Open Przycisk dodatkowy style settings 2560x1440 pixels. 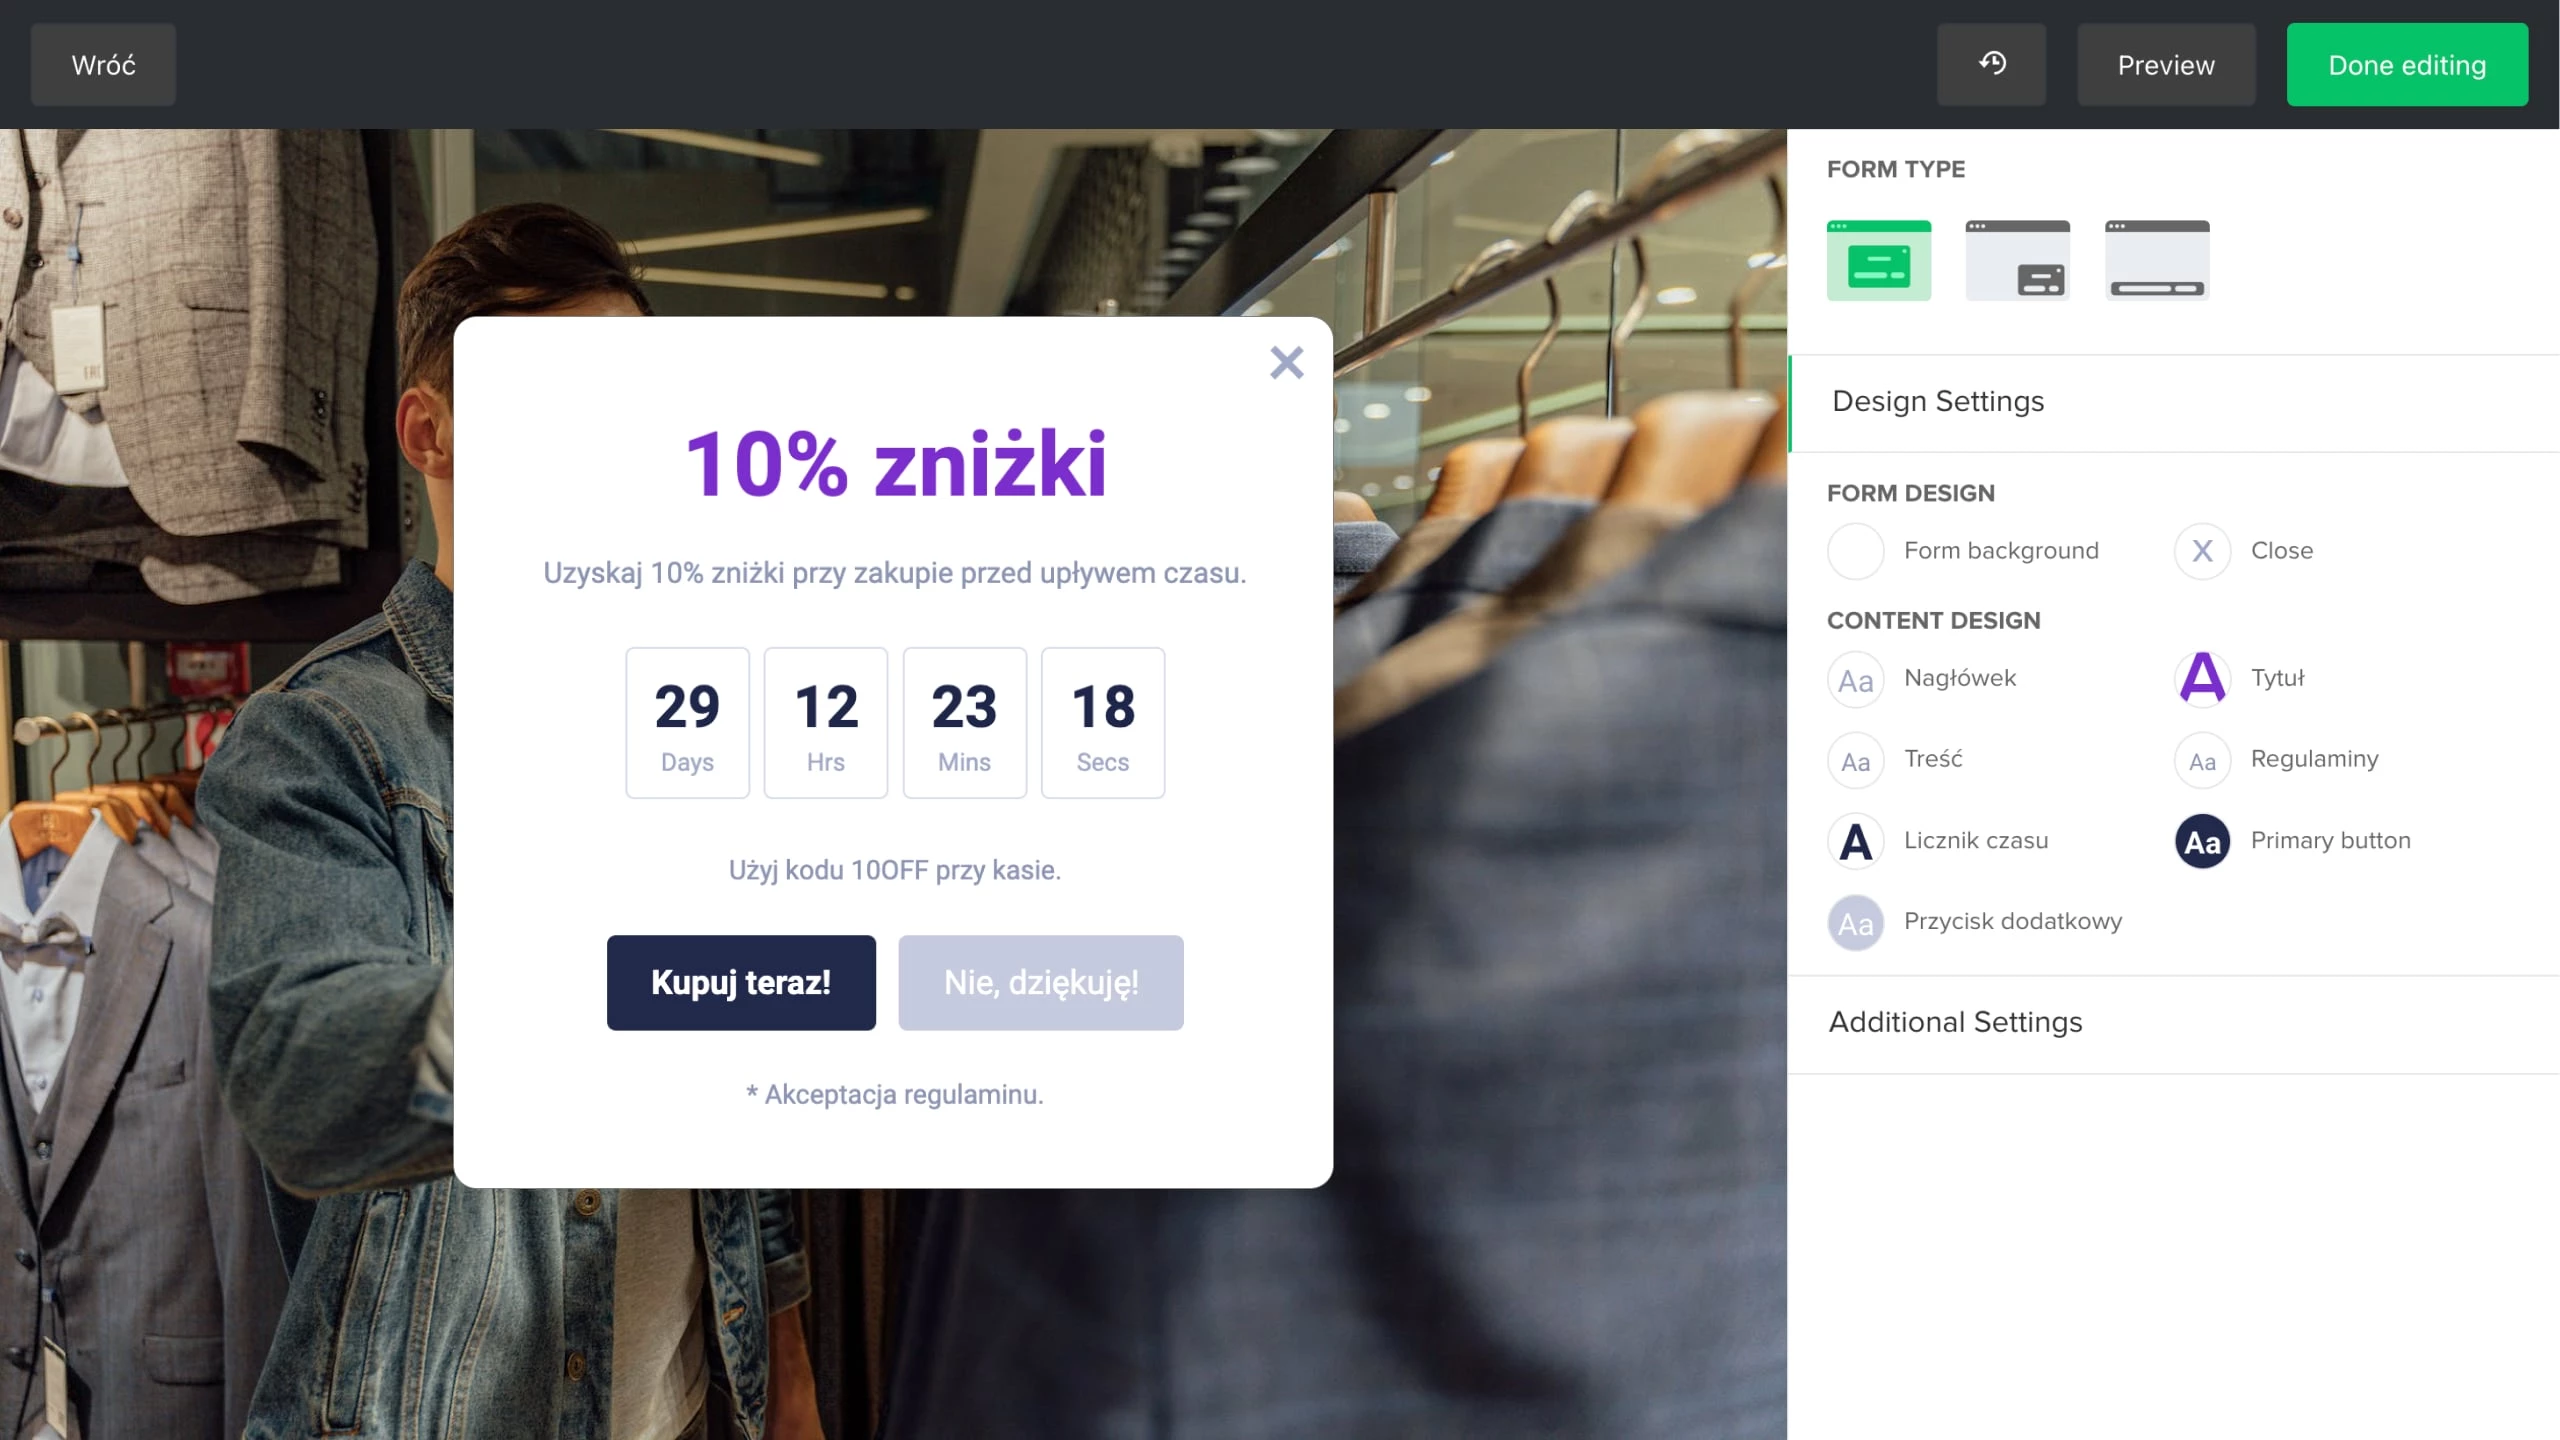click(x=1856, y=922)
